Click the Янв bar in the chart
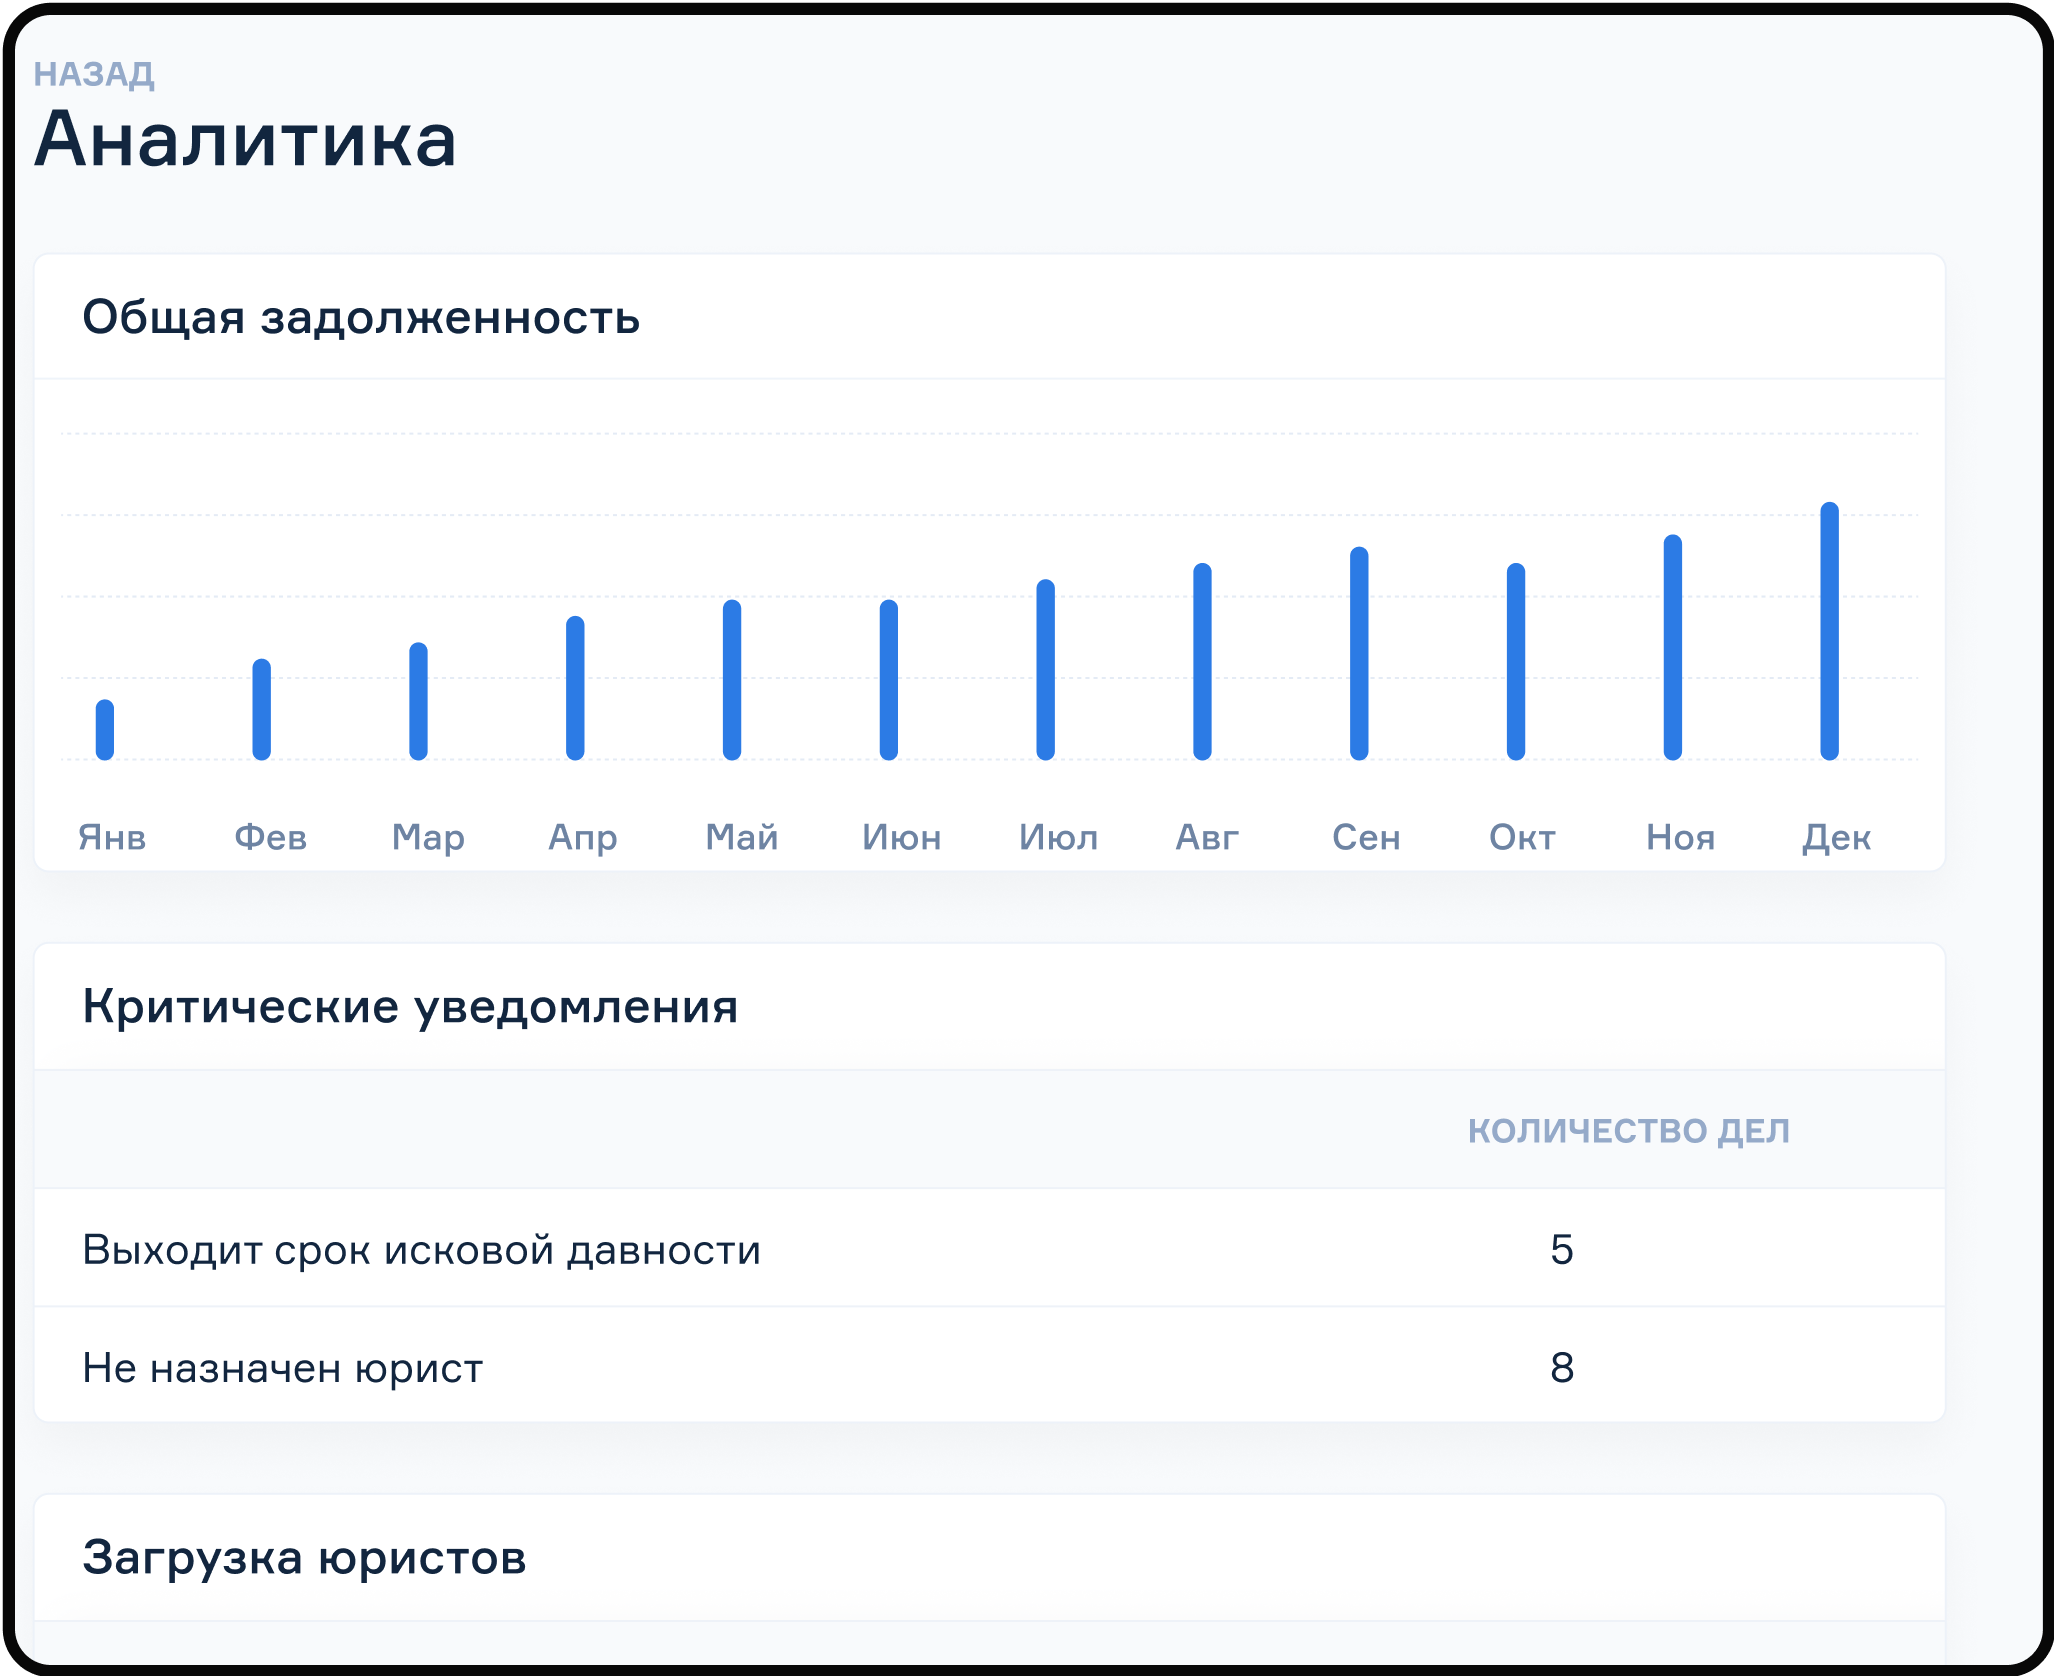 pyautogui.click(x=105, y=730)
